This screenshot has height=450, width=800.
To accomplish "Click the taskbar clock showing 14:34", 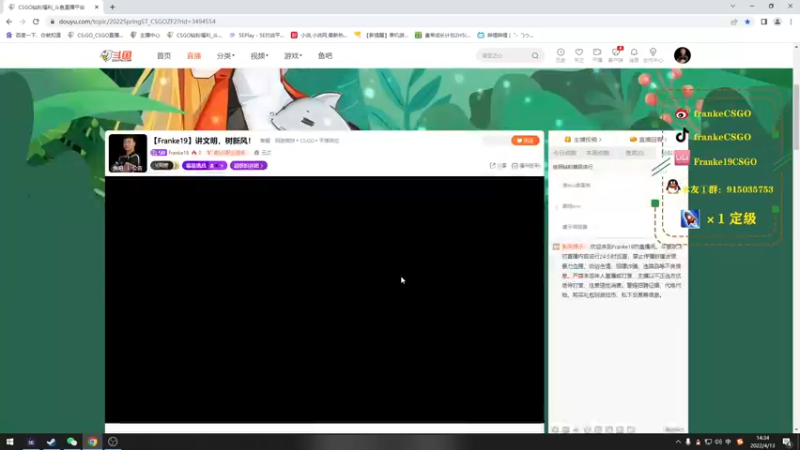I will pyautogui.click(x=762, y=442).
